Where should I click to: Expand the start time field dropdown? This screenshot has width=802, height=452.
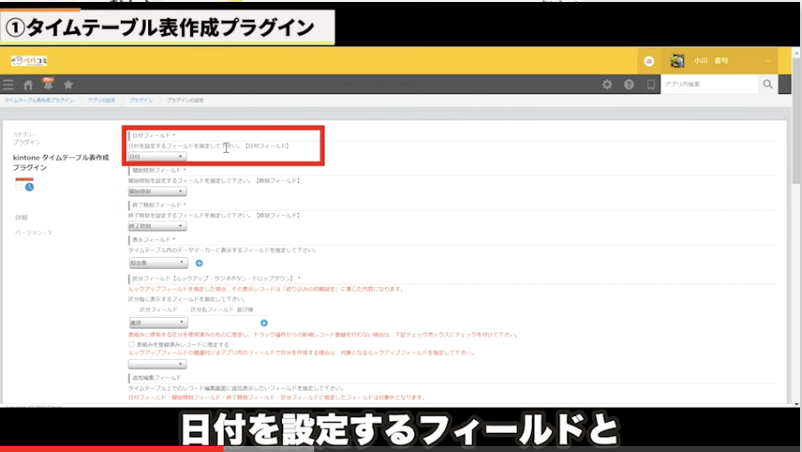point(157,191)
